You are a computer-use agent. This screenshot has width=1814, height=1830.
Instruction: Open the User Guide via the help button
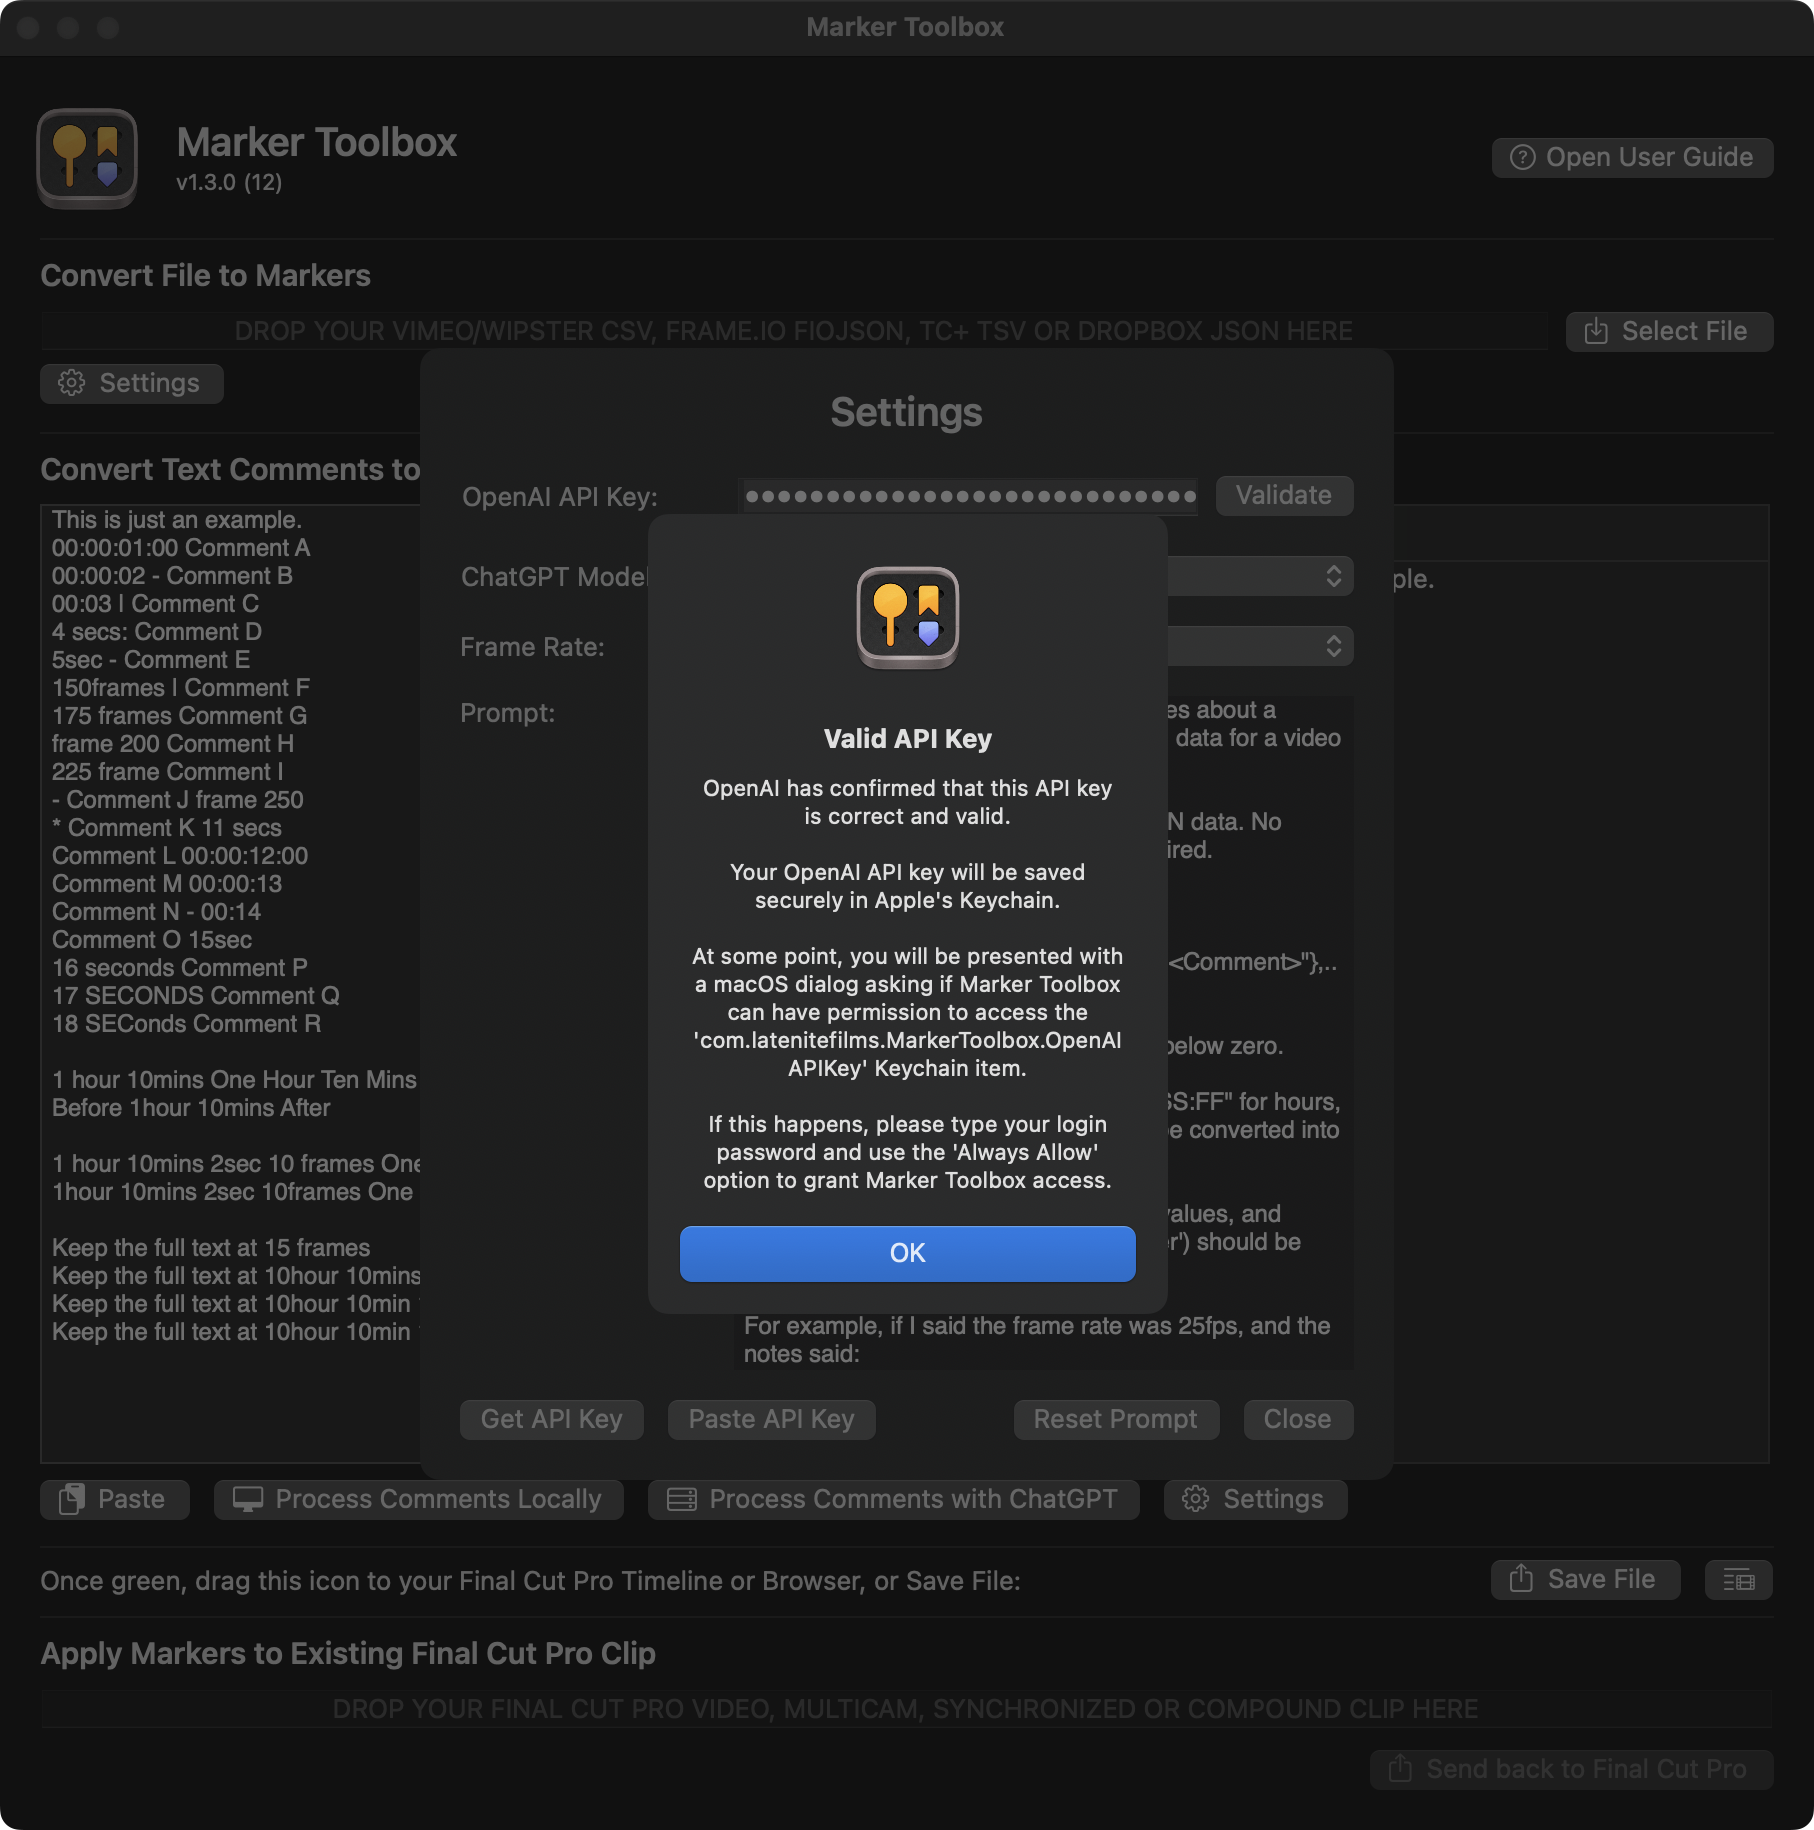coord(1632,158)
